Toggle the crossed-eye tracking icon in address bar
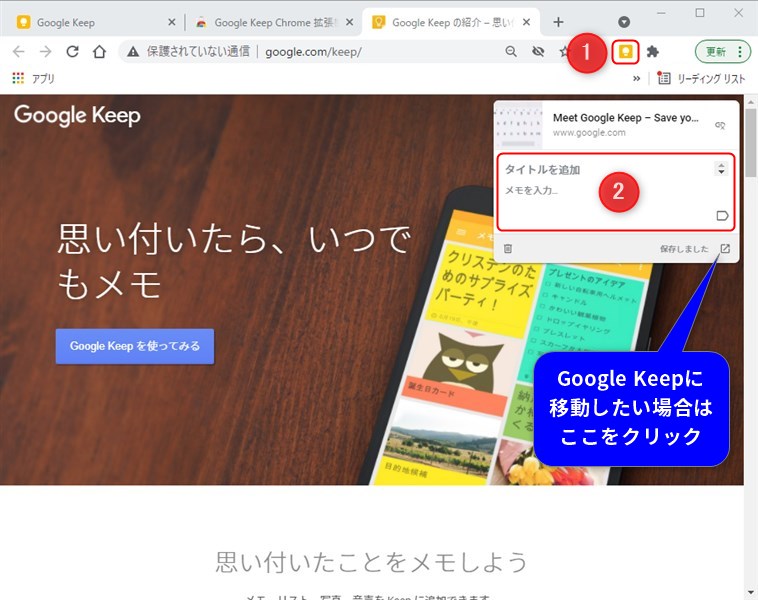The width and height of the screenshot is (758, 600). 538,52
